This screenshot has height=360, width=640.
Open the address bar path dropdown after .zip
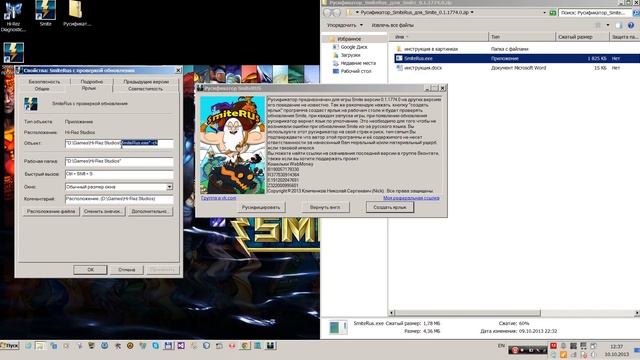(472, 13)
